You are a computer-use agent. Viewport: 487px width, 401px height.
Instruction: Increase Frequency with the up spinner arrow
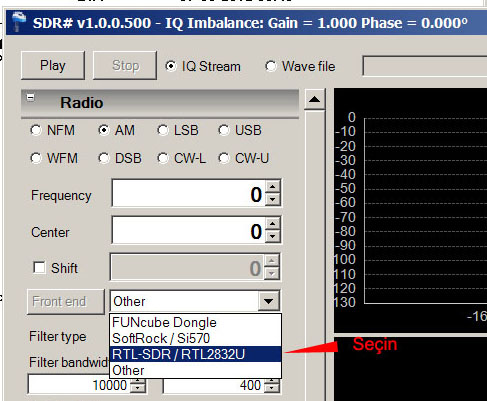pyautogui.click(x=273, y=186)
